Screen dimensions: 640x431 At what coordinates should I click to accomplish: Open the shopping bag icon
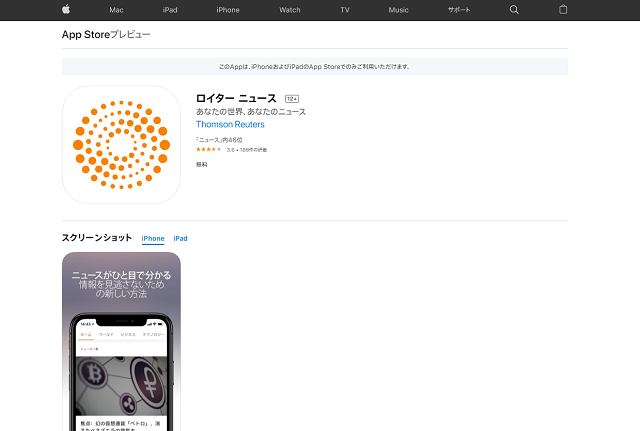coord(563,9)
